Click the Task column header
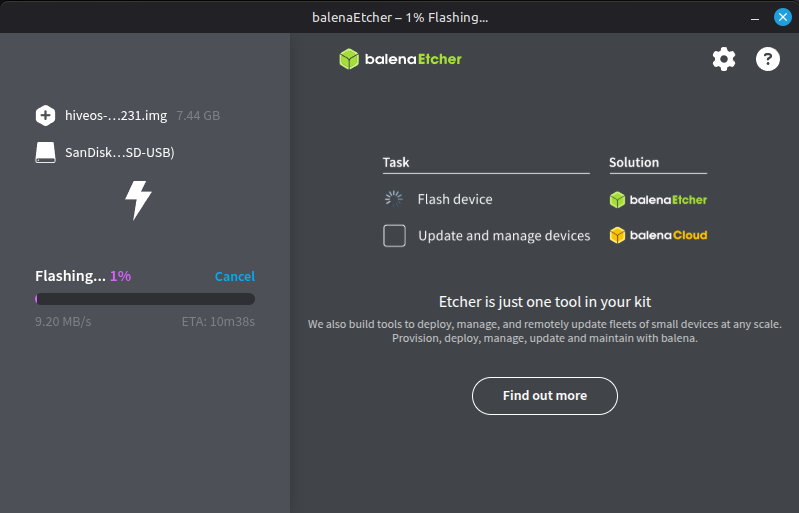Viewport: 799px width, 513px height. tap(396, 163)
